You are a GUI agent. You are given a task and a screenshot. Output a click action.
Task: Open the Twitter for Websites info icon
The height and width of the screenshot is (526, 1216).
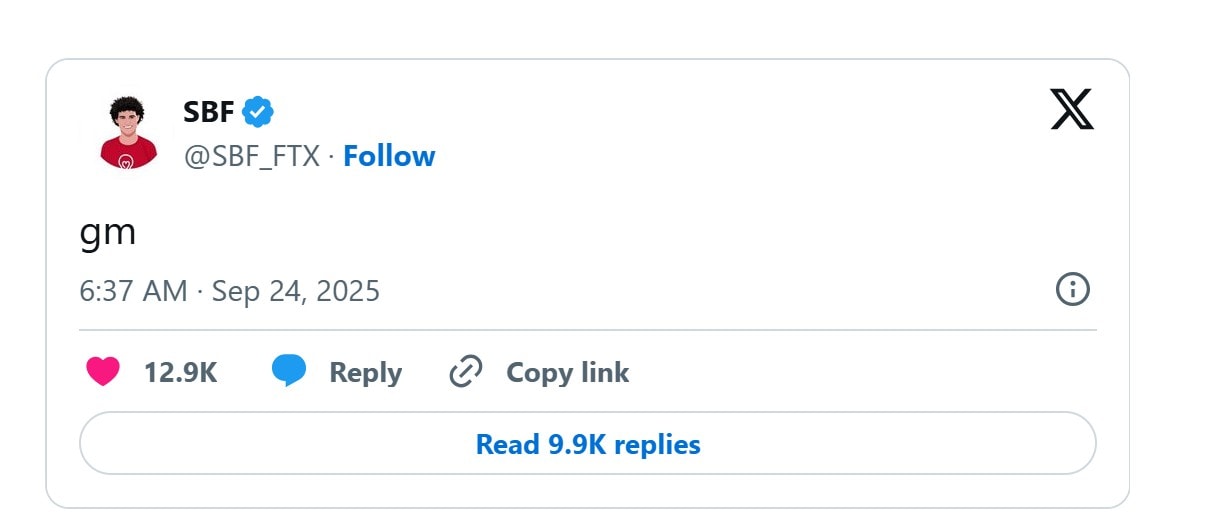click(1073, 290)
